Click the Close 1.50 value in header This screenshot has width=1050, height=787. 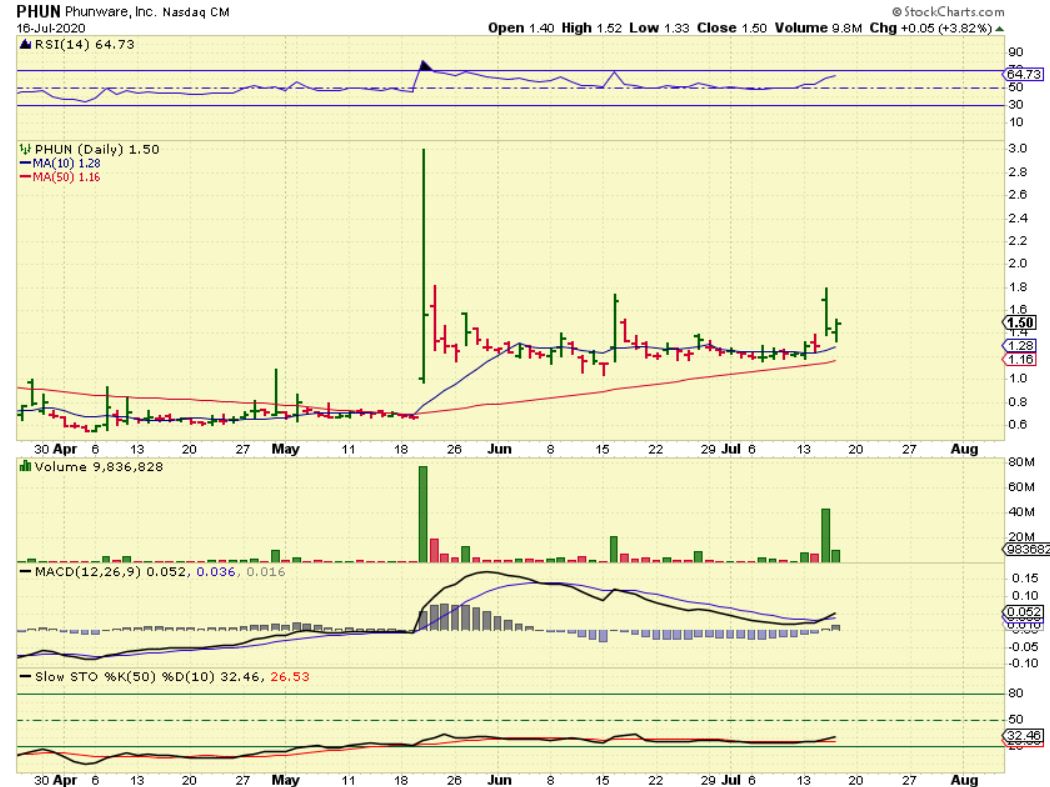point(731,28)
